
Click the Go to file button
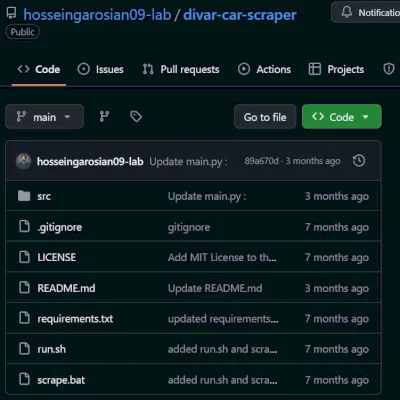265,117
